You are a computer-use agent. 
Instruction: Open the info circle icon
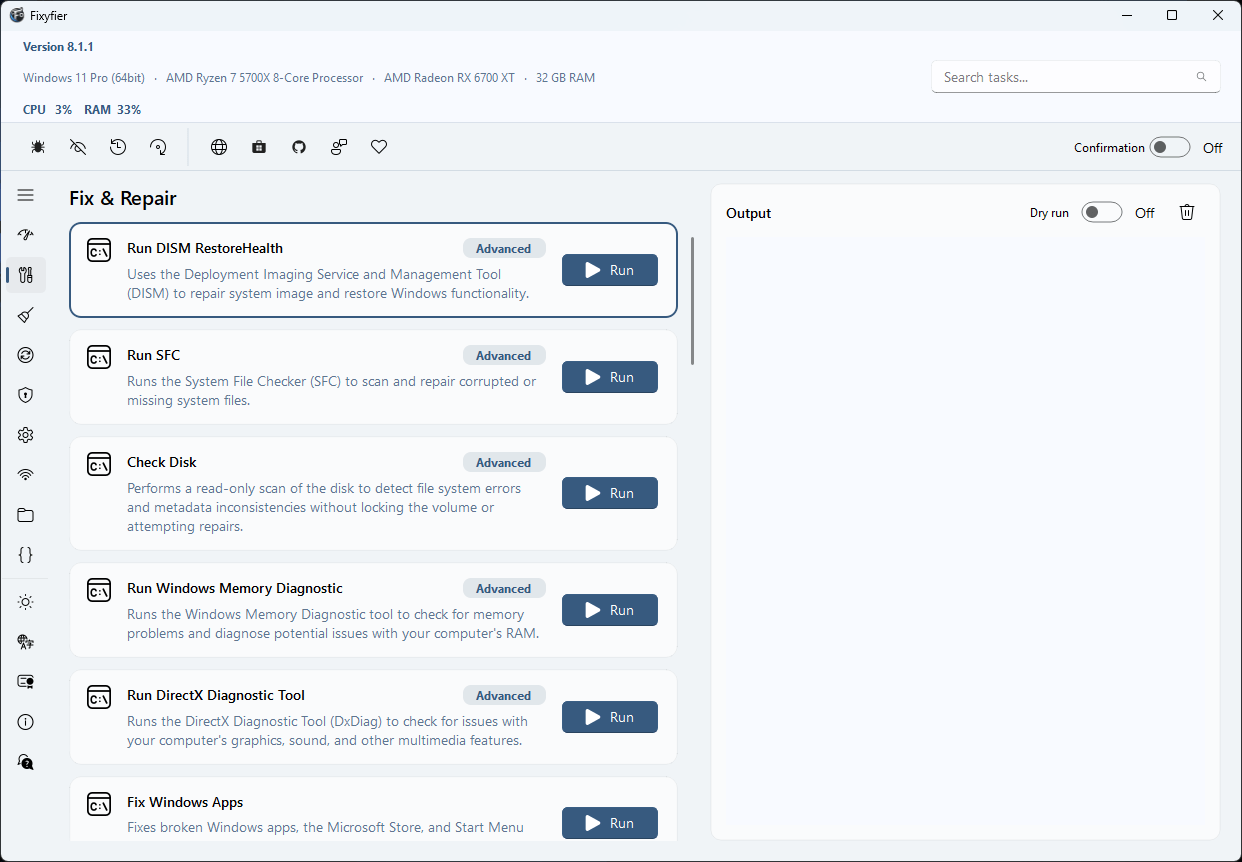pyautogui.click(x=26, y=722)
